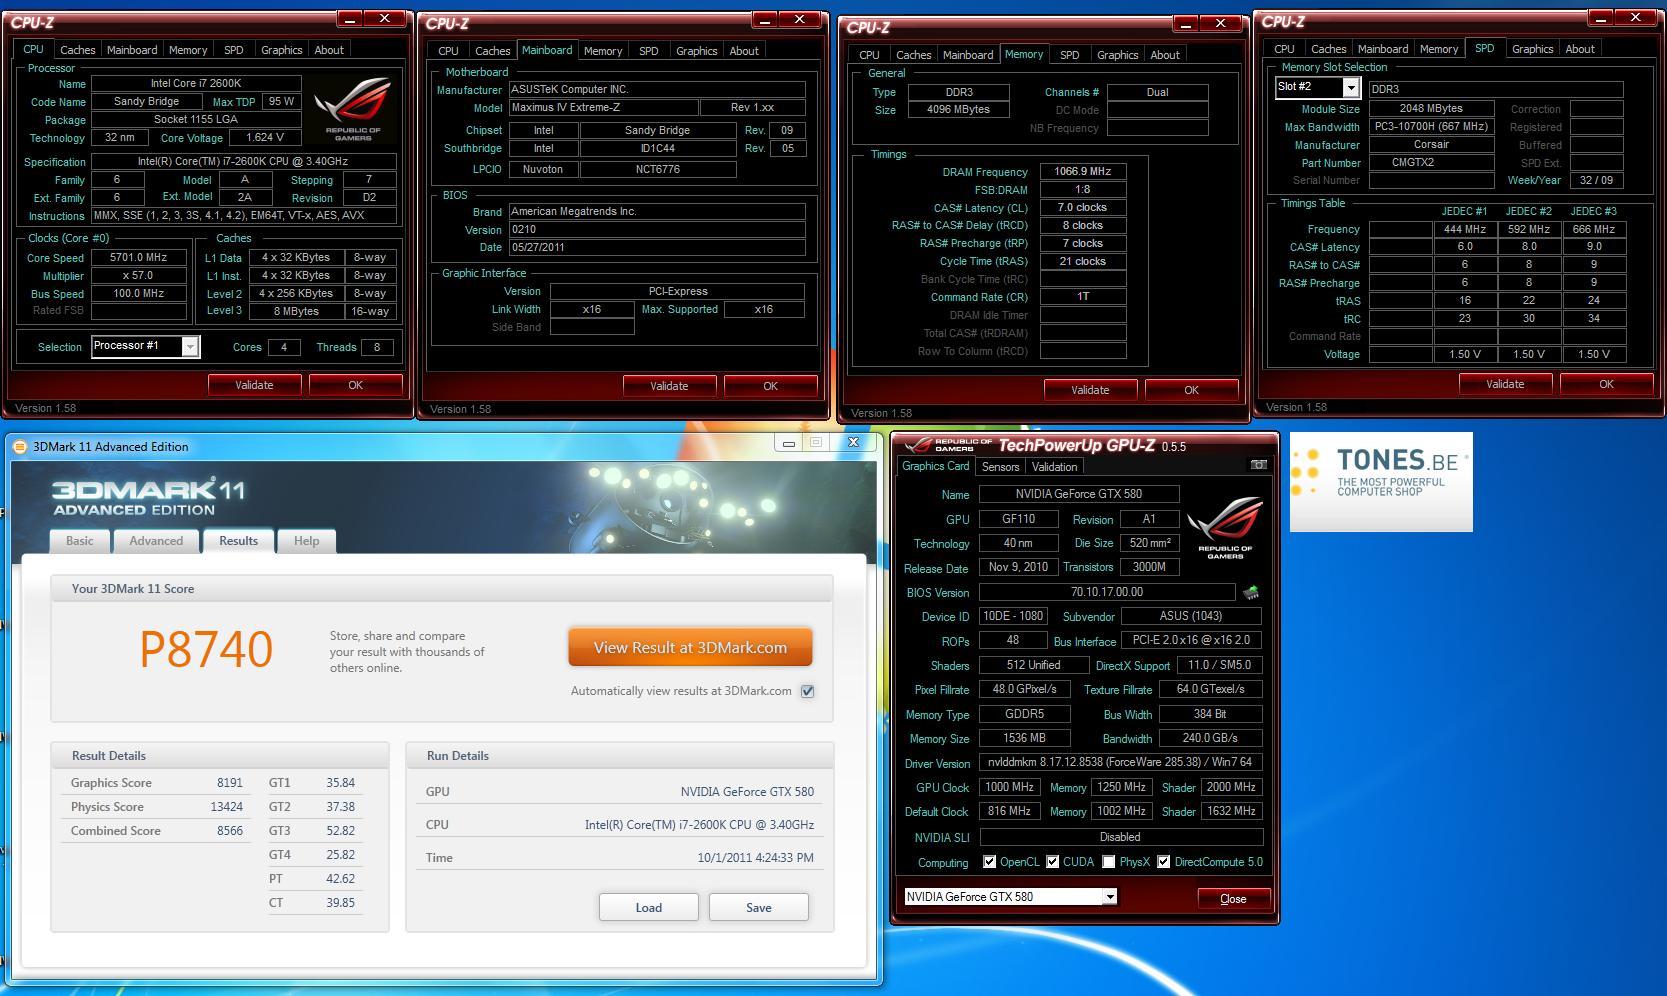1667x996 pixels.
Task: Click the Load button in Run Details
Action: pos(648,907)
